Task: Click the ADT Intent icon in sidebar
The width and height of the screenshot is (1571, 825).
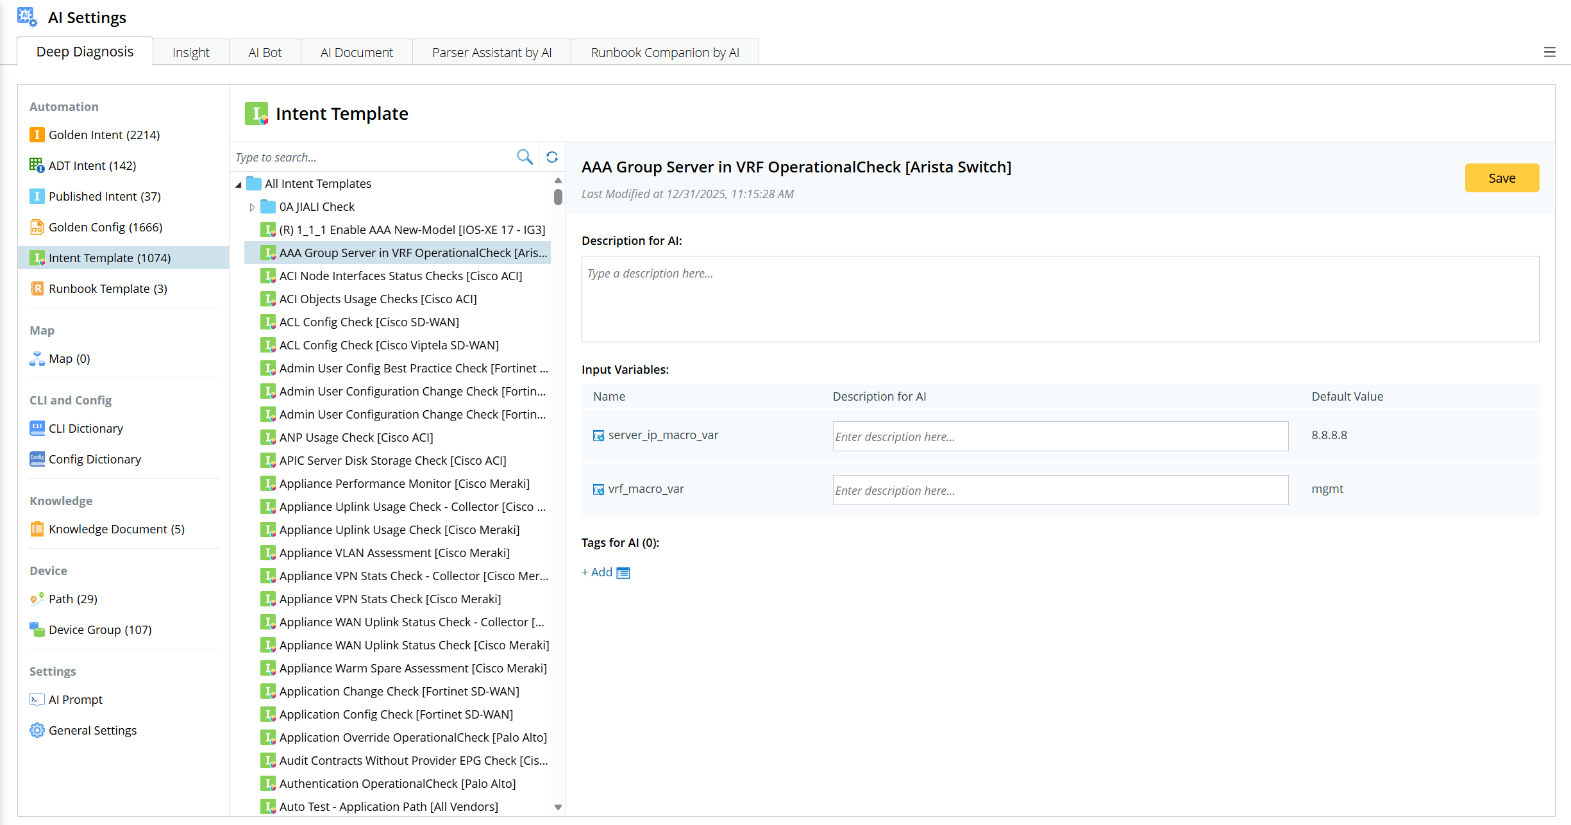Action: click(37, 166)
